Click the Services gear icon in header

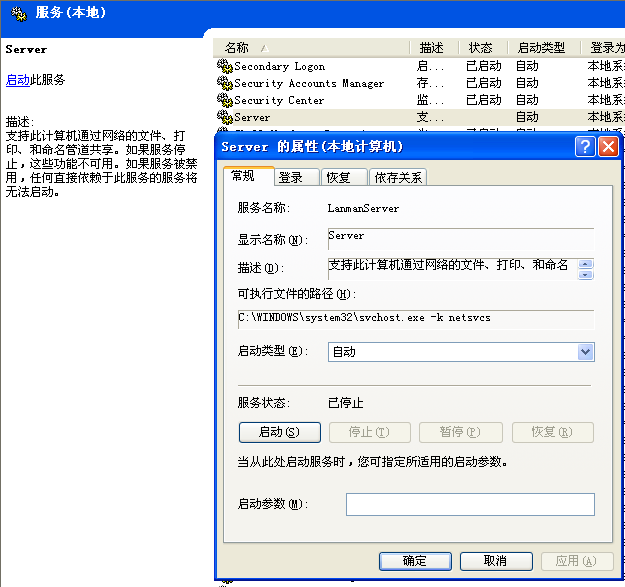17,12
